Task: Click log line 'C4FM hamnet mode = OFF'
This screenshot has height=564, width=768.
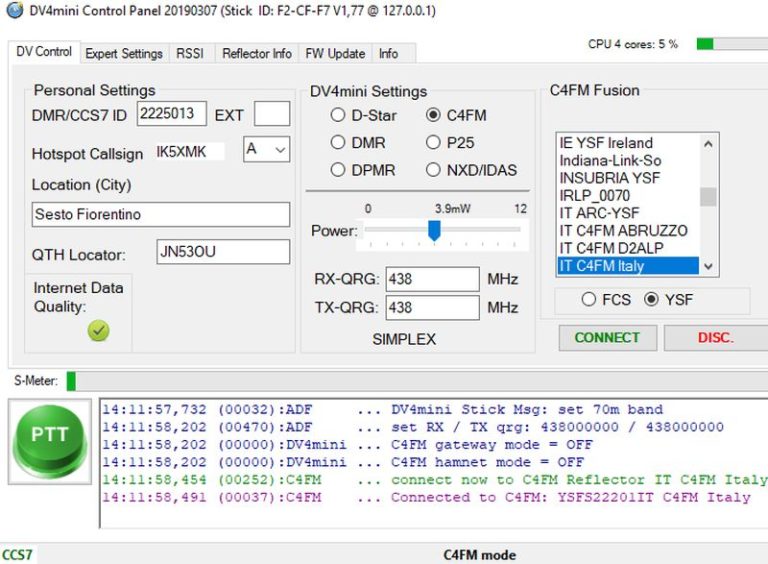Action: (x=343, y=462)
